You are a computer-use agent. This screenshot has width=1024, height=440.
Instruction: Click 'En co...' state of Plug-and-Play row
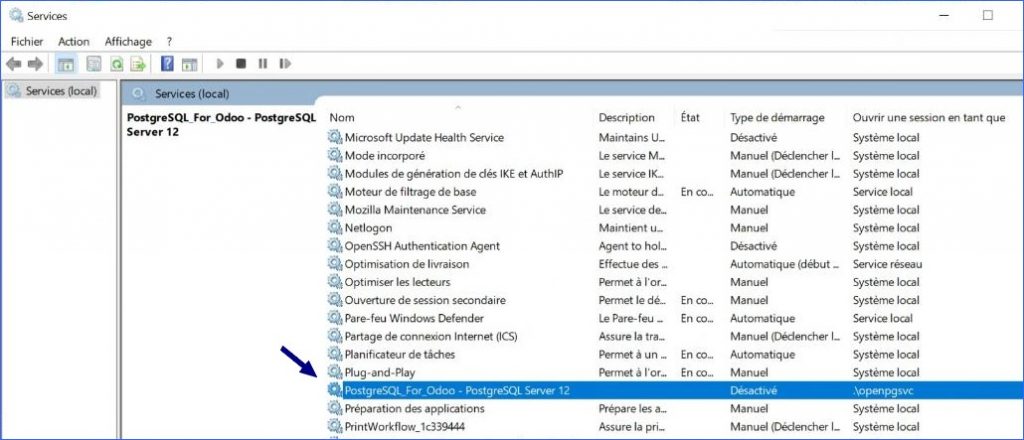click(x=697, y=372)
